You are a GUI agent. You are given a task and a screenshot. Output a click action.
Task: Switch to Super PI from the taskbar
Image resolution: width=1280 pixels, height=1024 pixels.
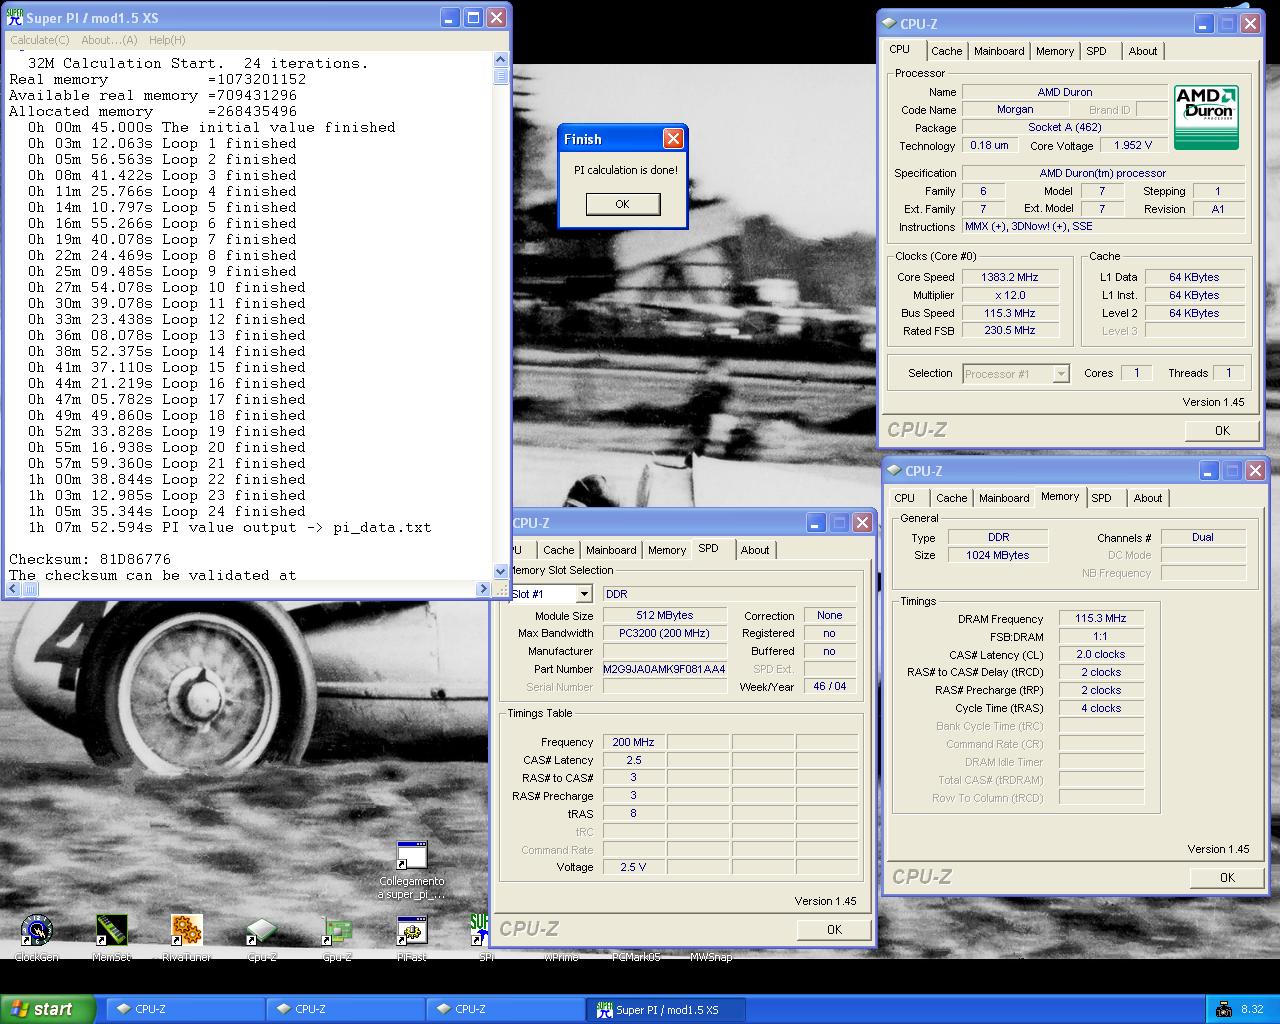[665, 1009]
